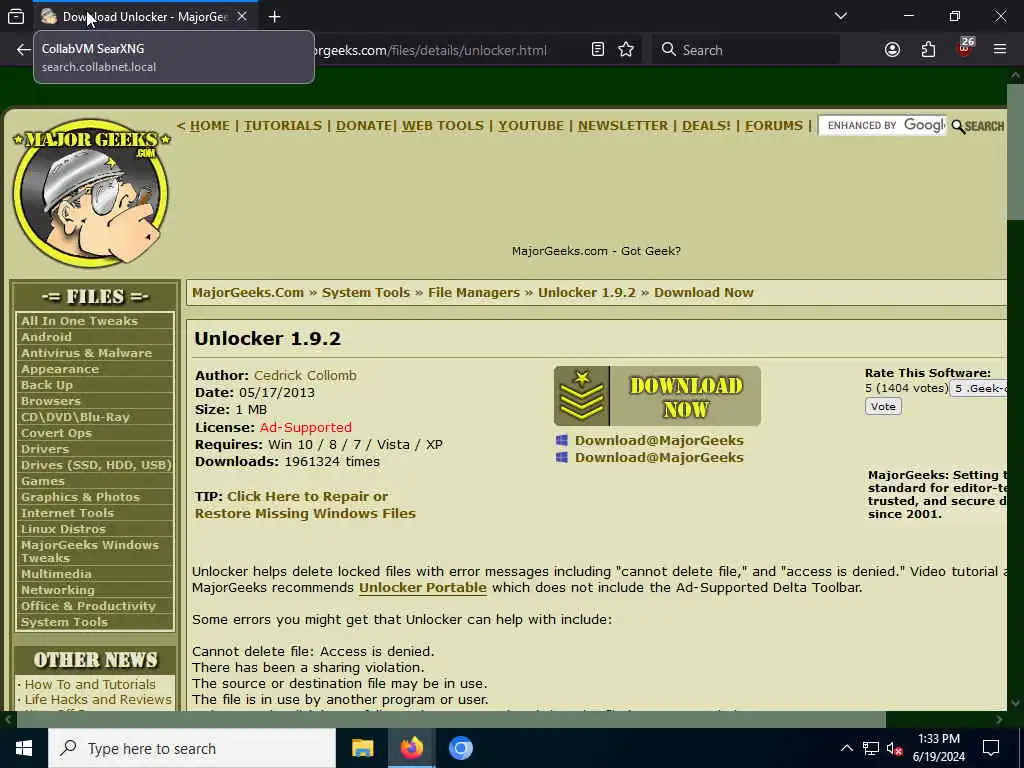Open Graphics & Photos category
The image size is (1024, 768).
[x=80, y=497]
